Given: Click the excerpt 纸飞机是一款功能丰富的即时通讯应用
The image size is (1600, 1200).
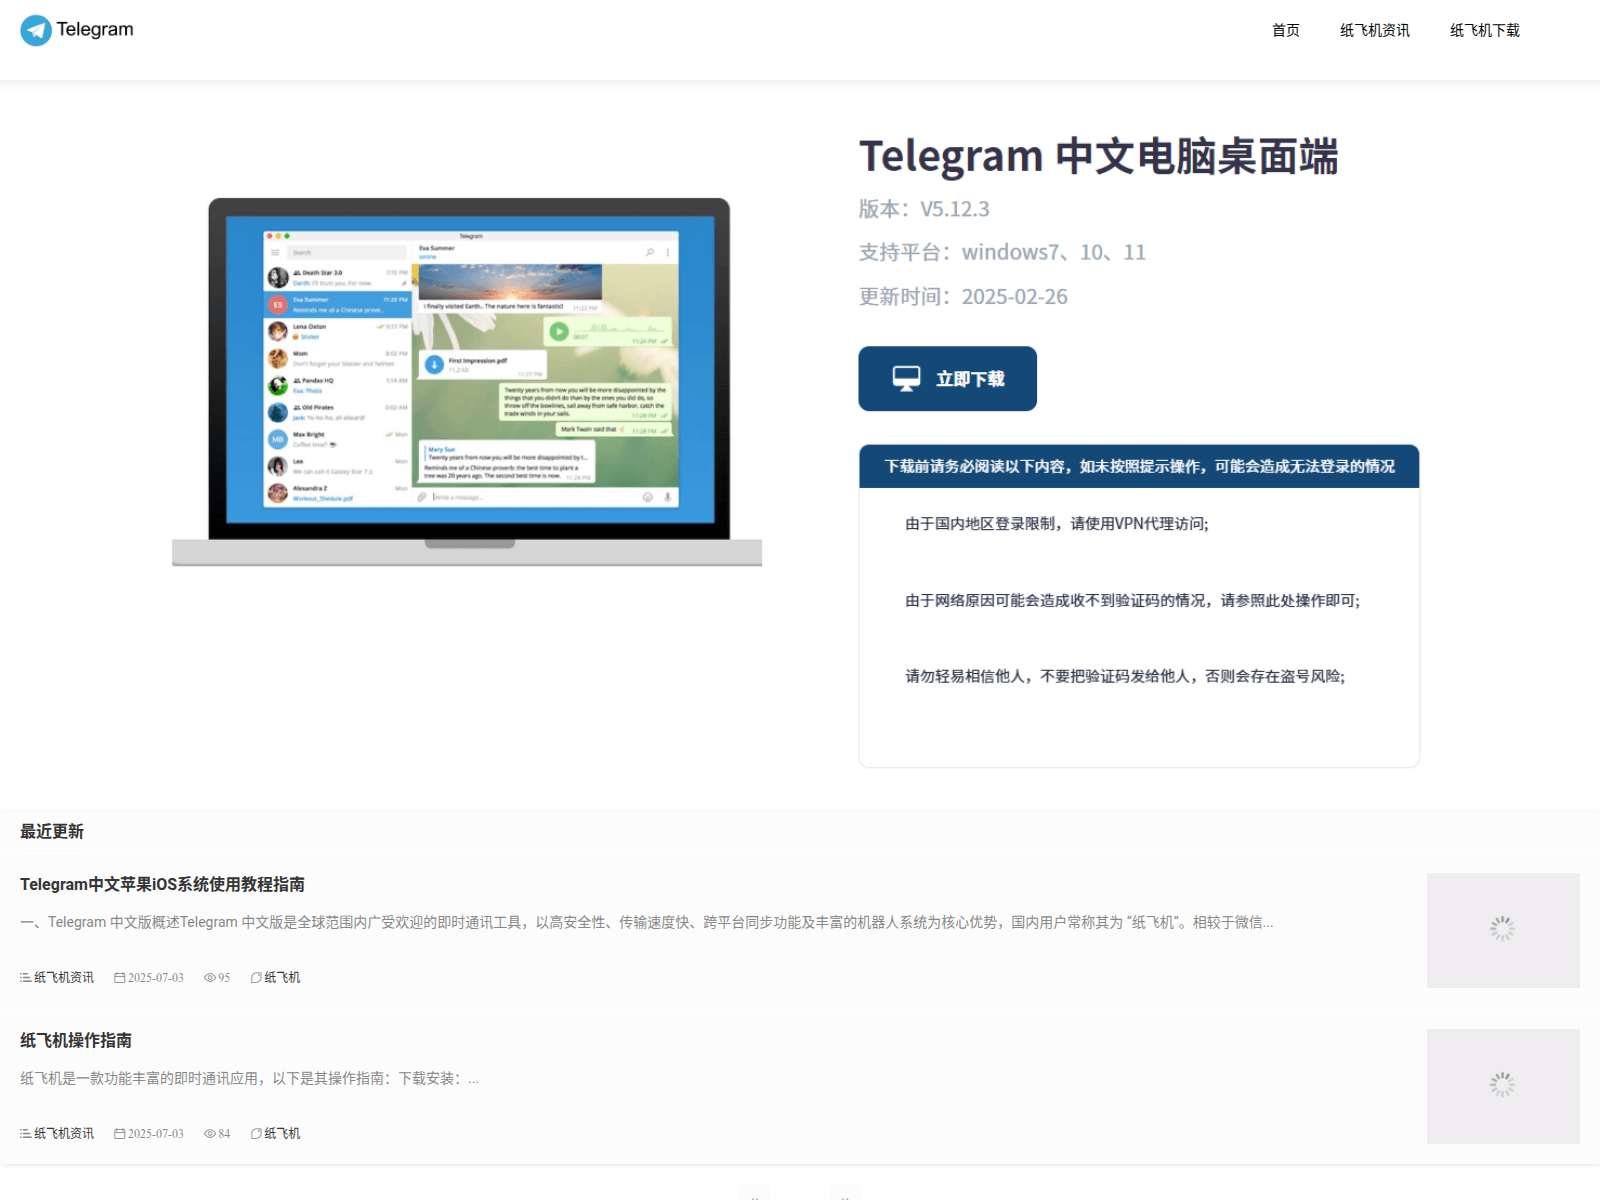Looking at the screenshot, I should pyautogui.click(x=249, y=1078).
